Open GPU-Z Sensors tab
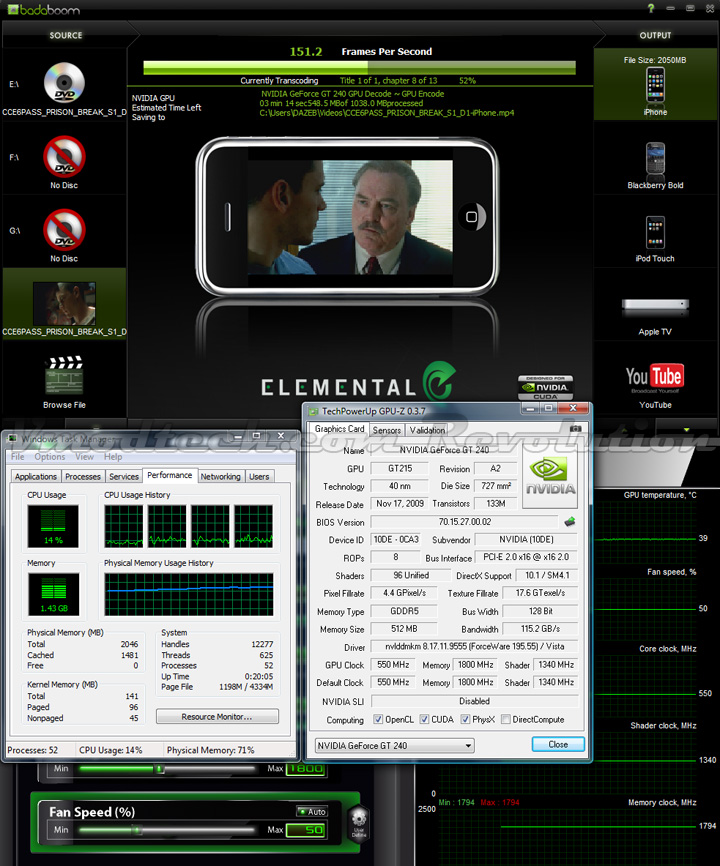This screenshot has width=720, height=866. pos(387,430)
